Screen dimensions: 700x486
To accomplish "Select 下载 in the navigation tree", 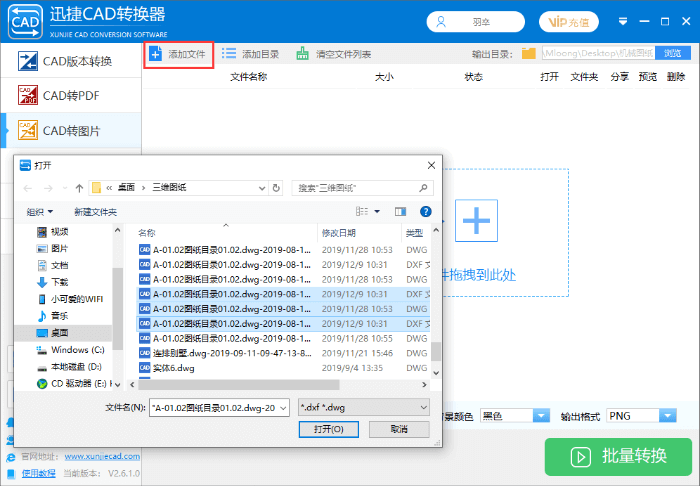I will pyautogui.click(x=59, y=282).
